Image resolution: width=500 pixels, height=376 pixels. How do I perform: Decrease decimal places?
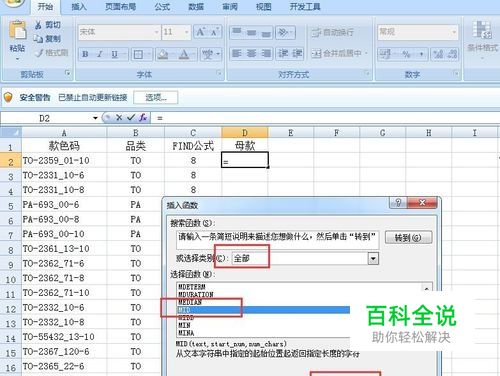point(452,54)
